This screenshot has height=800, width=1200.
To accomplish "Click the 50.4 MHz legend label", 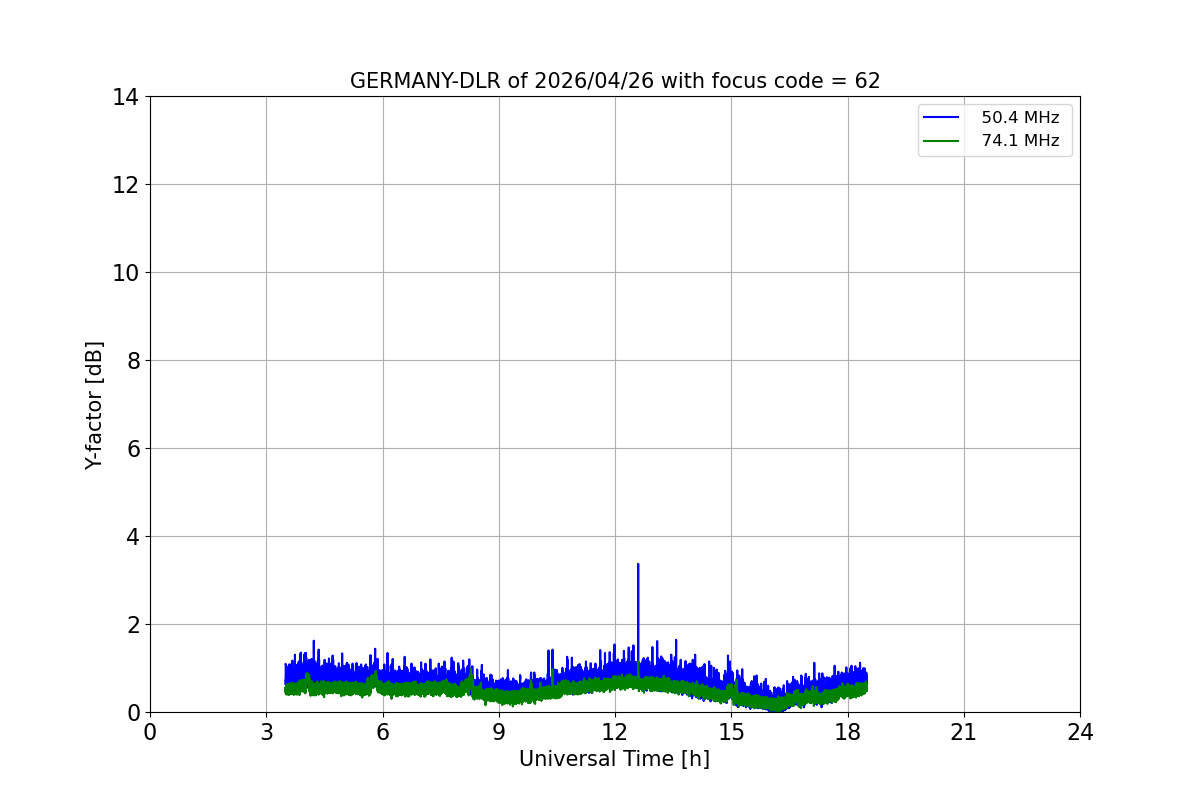I will [x=1020, y=118].
